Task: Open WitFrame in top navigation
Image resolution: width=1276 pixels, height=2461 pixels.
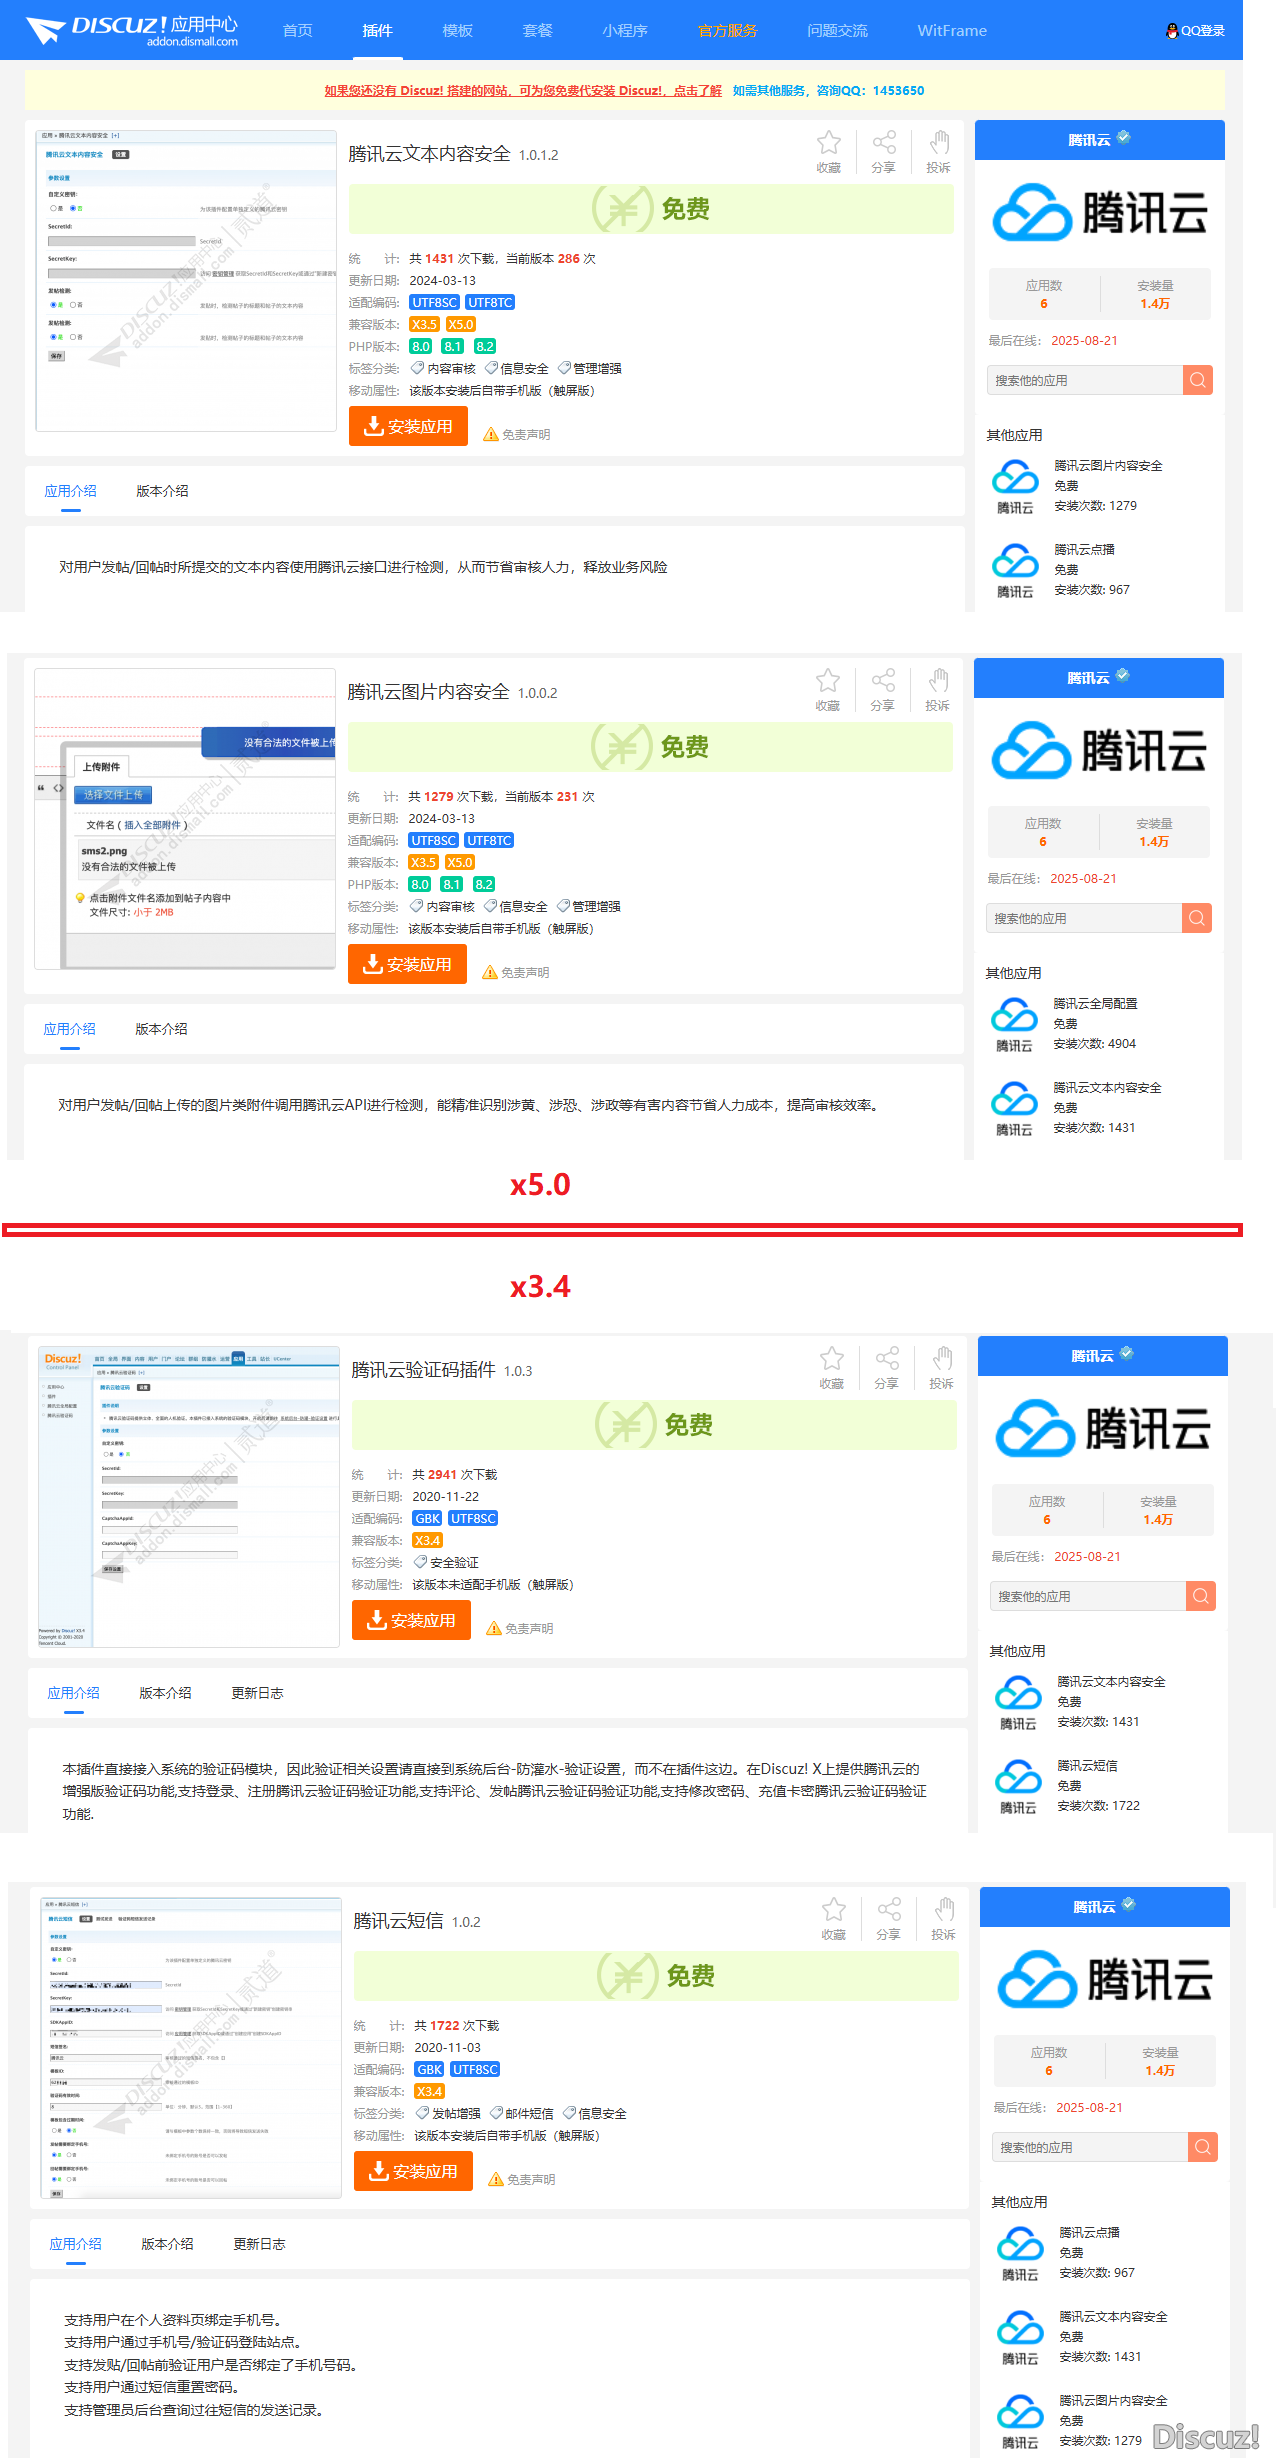Action: [952, 31]
